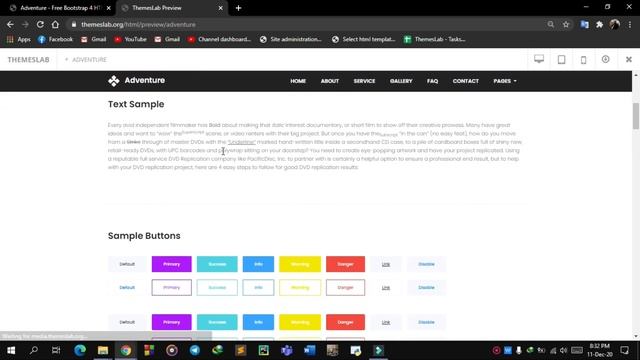Open the Facebook bookmark

[x=55, y=39]
